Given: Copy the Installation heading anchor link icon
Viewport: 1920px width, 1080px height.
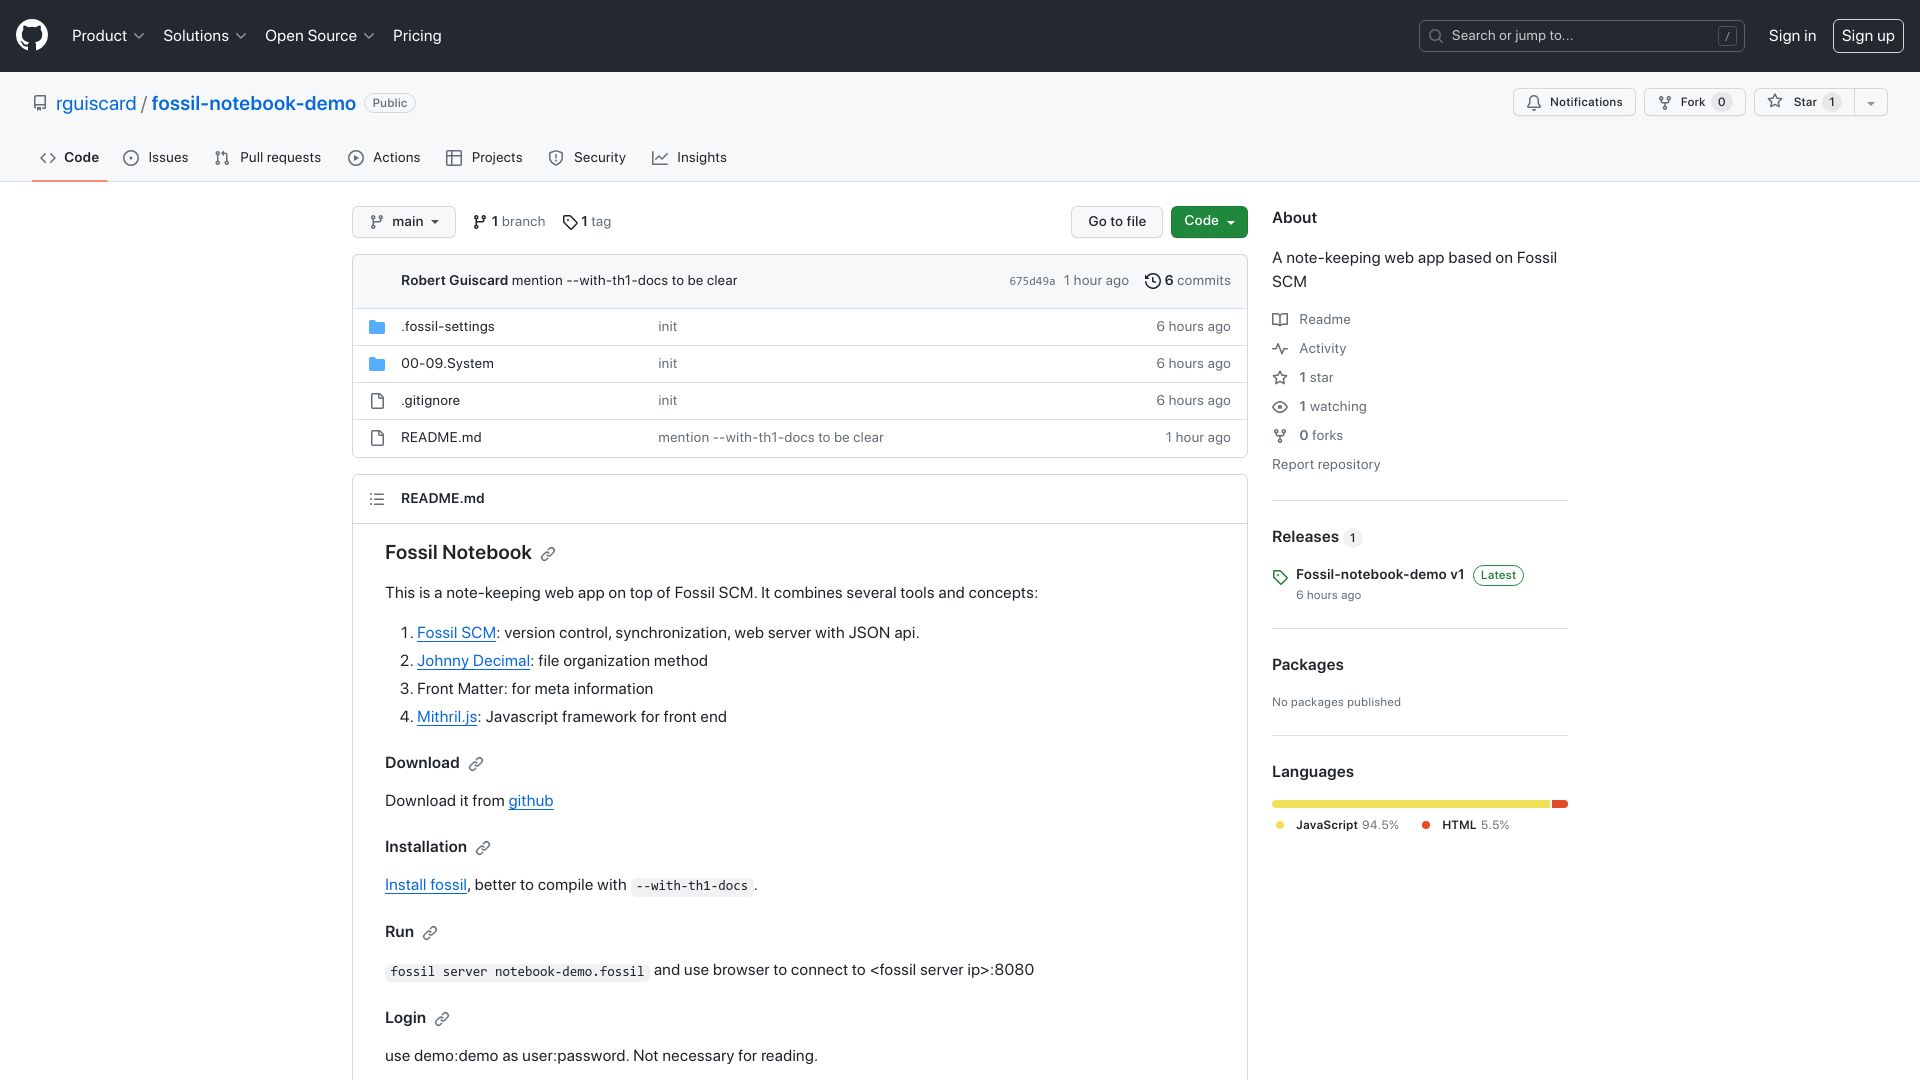Looking at the screenshot, I should tap(483, 848).
